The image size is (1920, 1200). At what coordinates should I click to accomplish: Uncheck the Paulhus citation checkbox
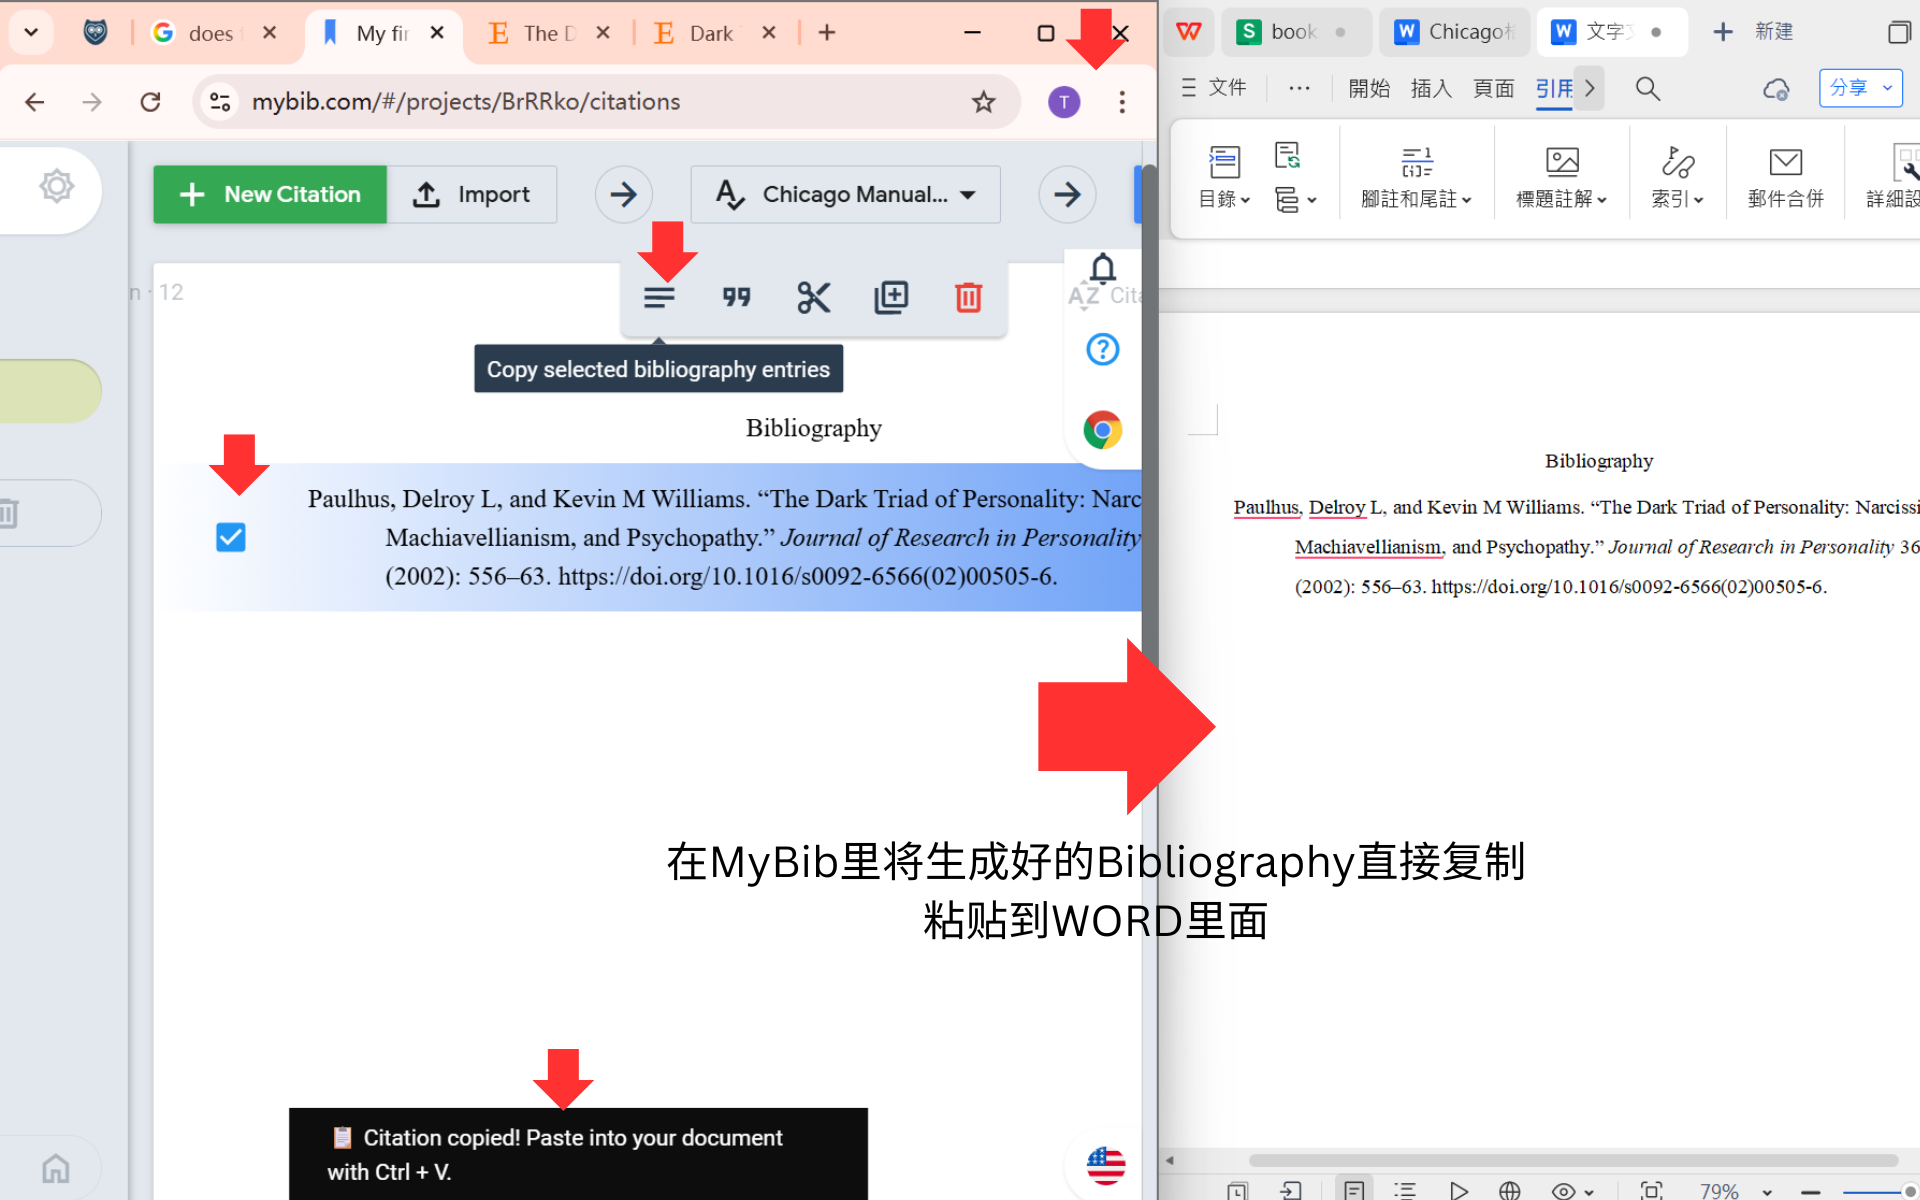coord(231,538)
